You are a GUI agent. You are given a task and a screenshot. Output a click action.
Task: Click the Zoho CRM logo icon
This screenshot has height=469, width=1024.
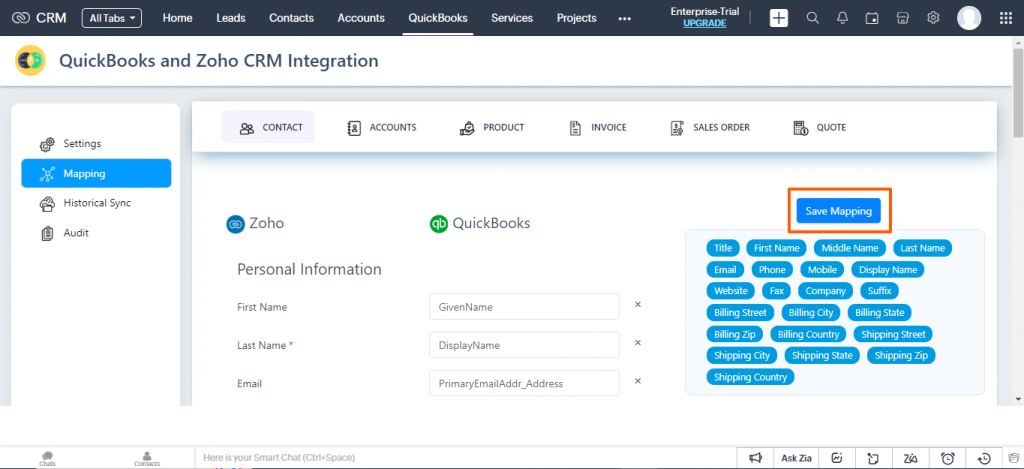21,18
